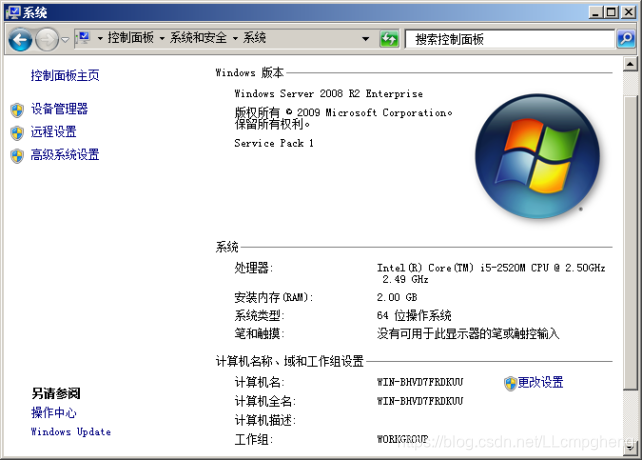Select 控制面板 breadcrumb segment
Viewport: 643px width, 460px height.
(x=130, y=38)
